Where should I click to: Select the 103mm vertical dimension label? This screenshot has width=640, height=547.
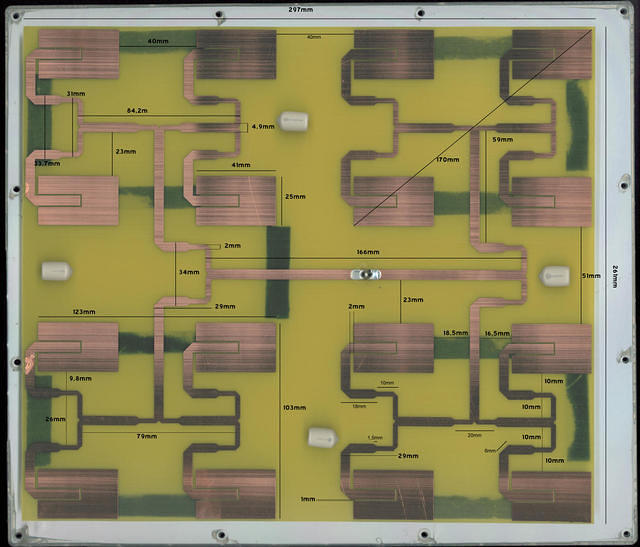pos(294,407)
